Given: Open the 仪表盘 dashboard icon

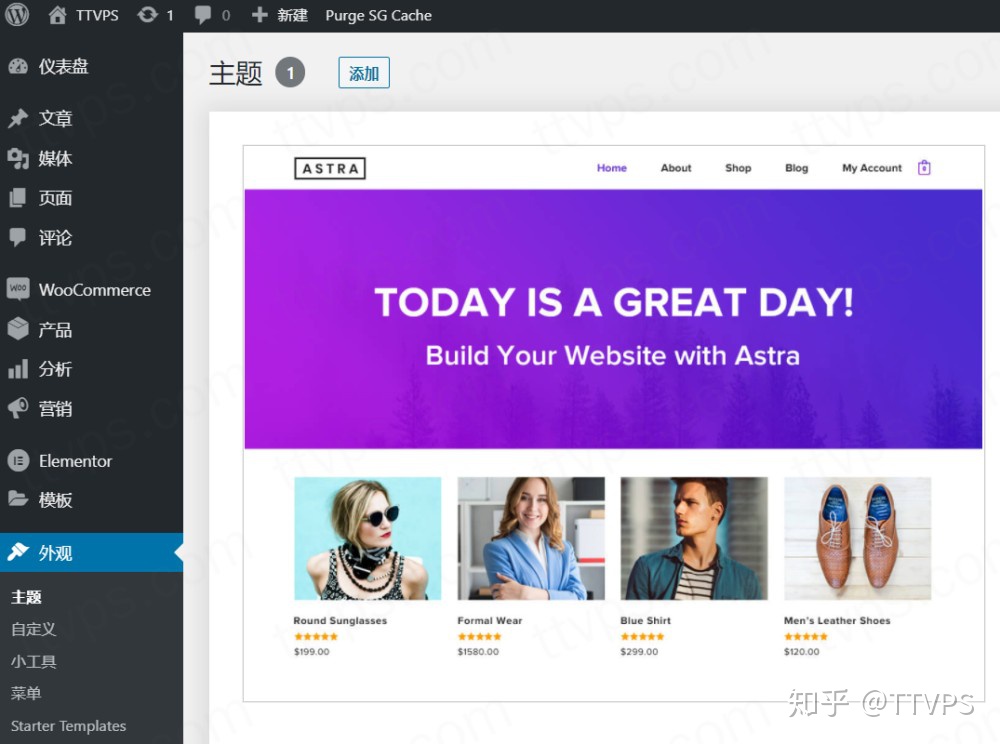Looking at the screenshot, I should coord(18,66).
